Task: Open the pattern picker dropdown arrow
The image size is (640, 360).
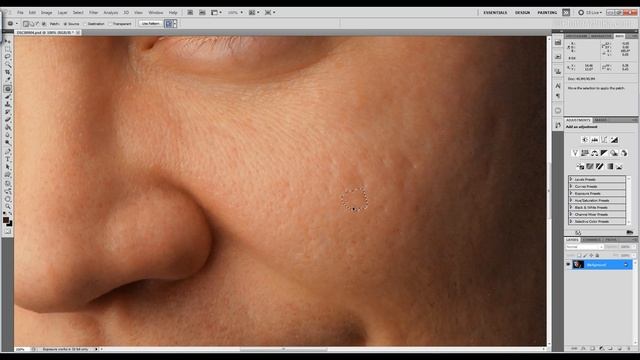Action: click(x=175, y=24)
